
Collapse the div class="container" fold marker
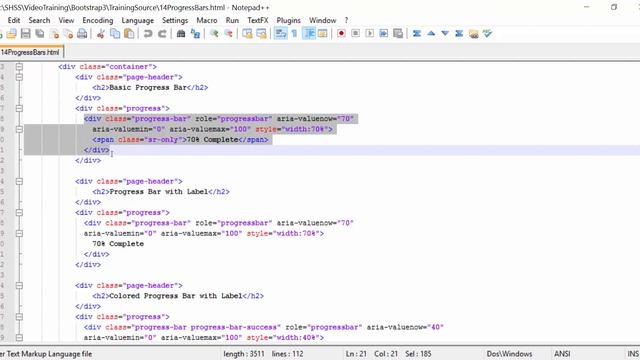(19, 67)
